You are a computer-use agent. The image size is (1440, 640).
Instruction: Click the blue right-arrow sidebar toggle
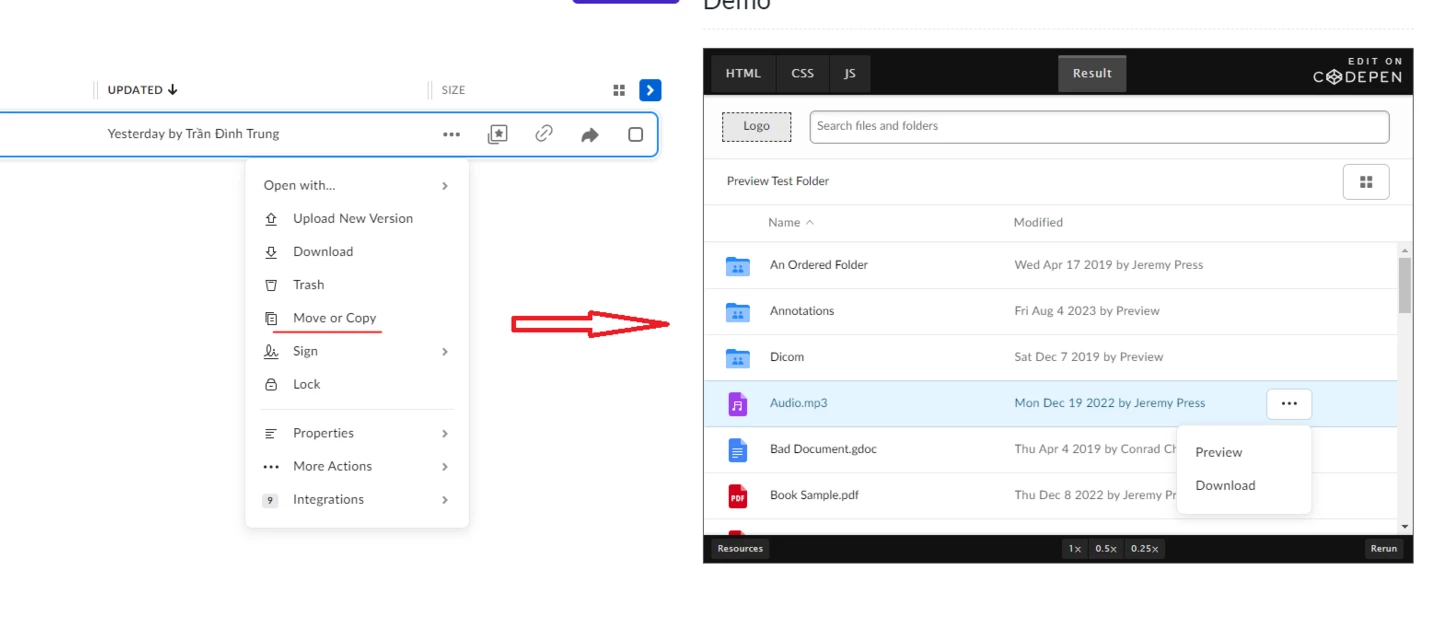point(650,90)
